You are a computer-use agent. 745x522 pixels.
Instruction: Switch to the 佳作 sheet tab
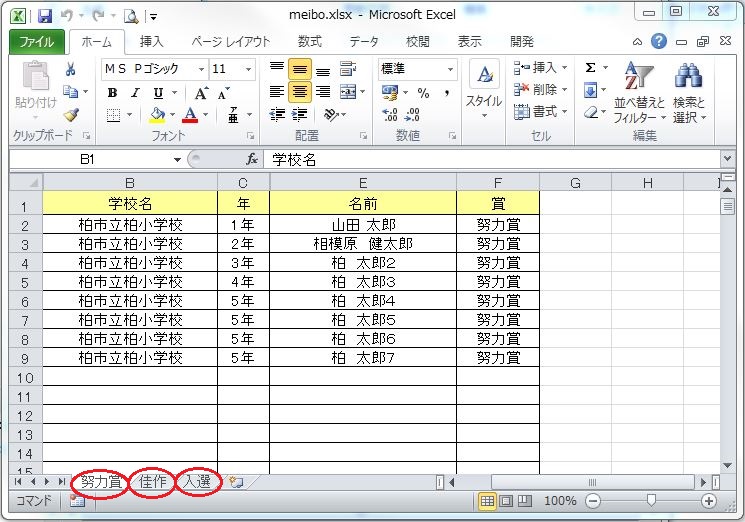[x=153, y=482]
